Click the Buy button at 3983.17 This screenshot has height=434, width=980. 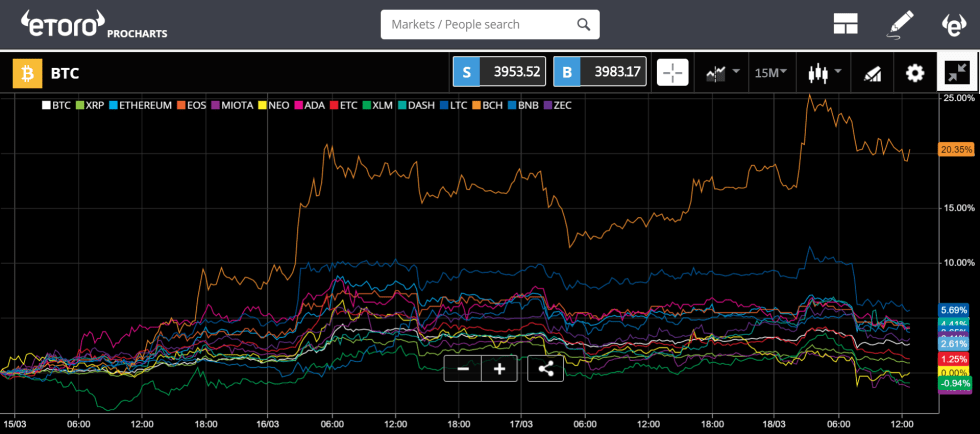[x=599, y=73]
